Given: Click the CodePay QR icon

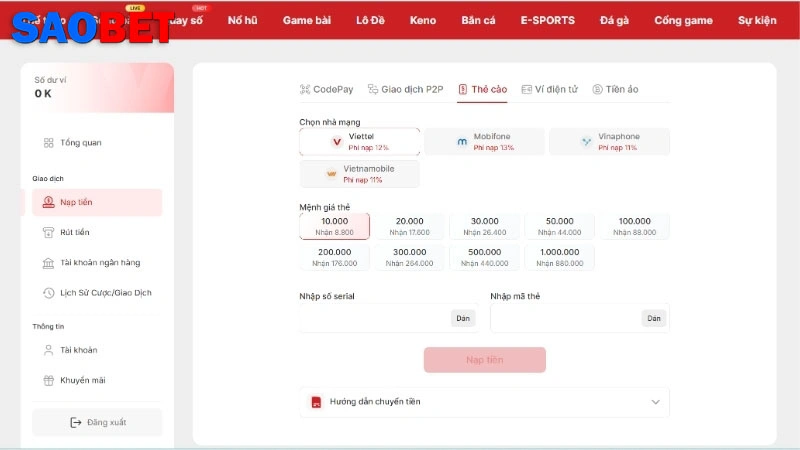Looking at the screenshot, I should click(x=305, y=89).
